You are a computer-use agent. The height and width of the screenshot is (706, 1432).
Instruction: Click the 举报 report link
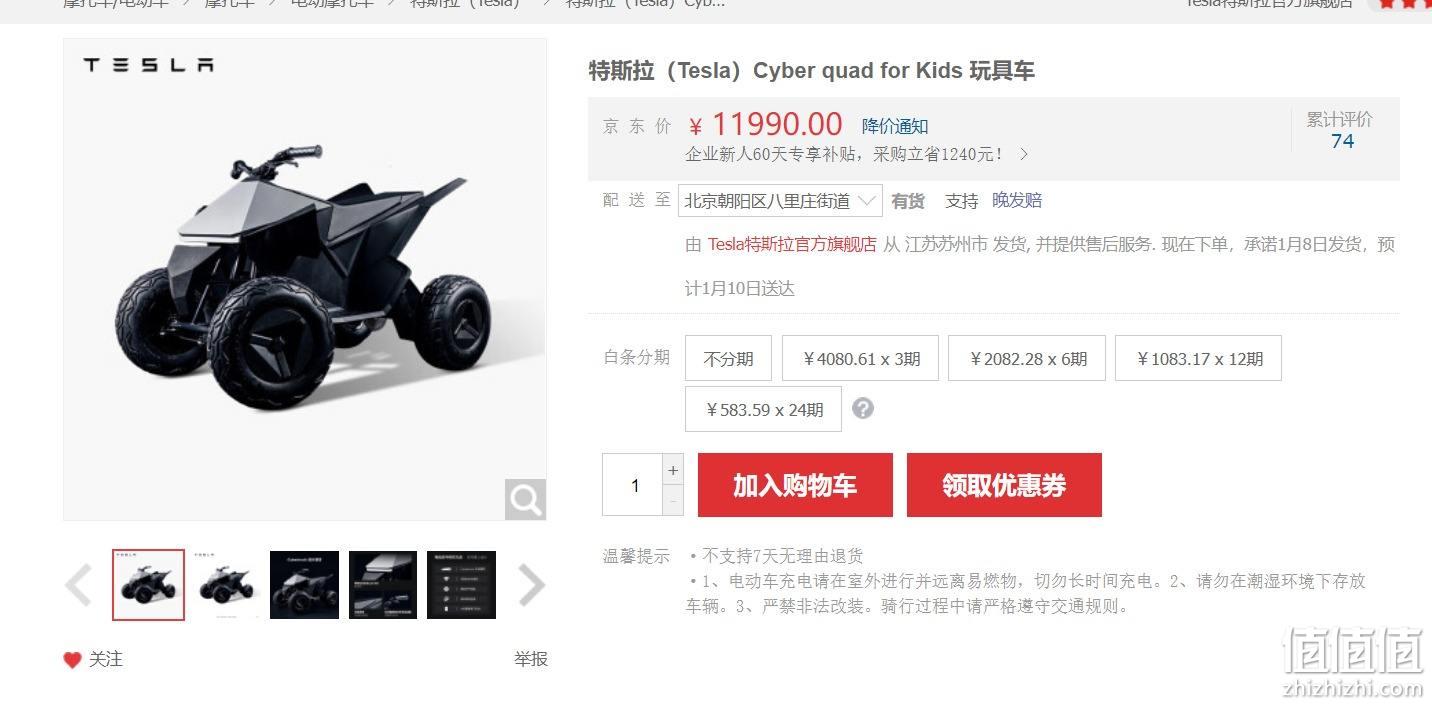[531, 659]
